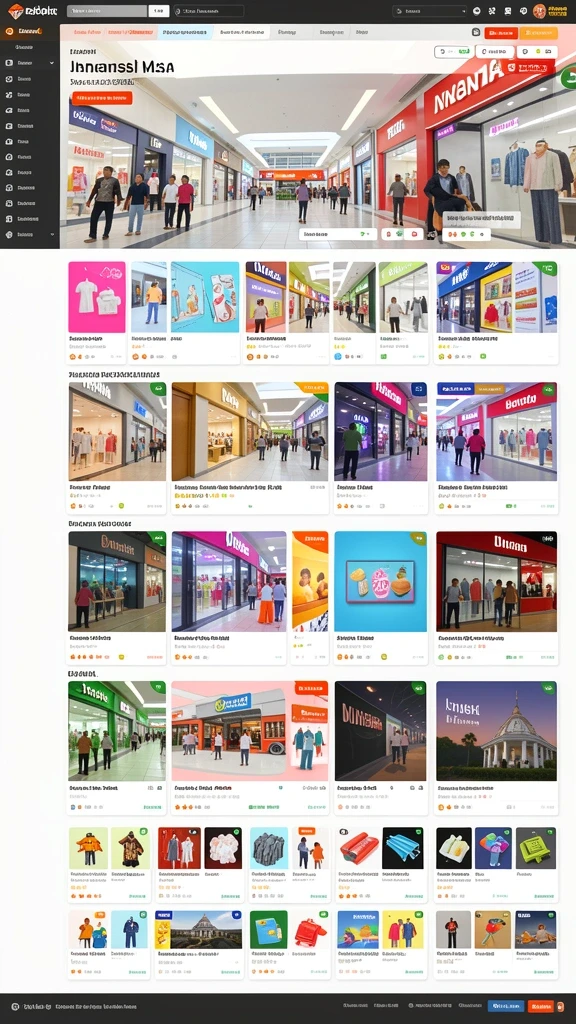
Task: Toggle the pill control with a green indicator
Action: [x=455, y=52]
